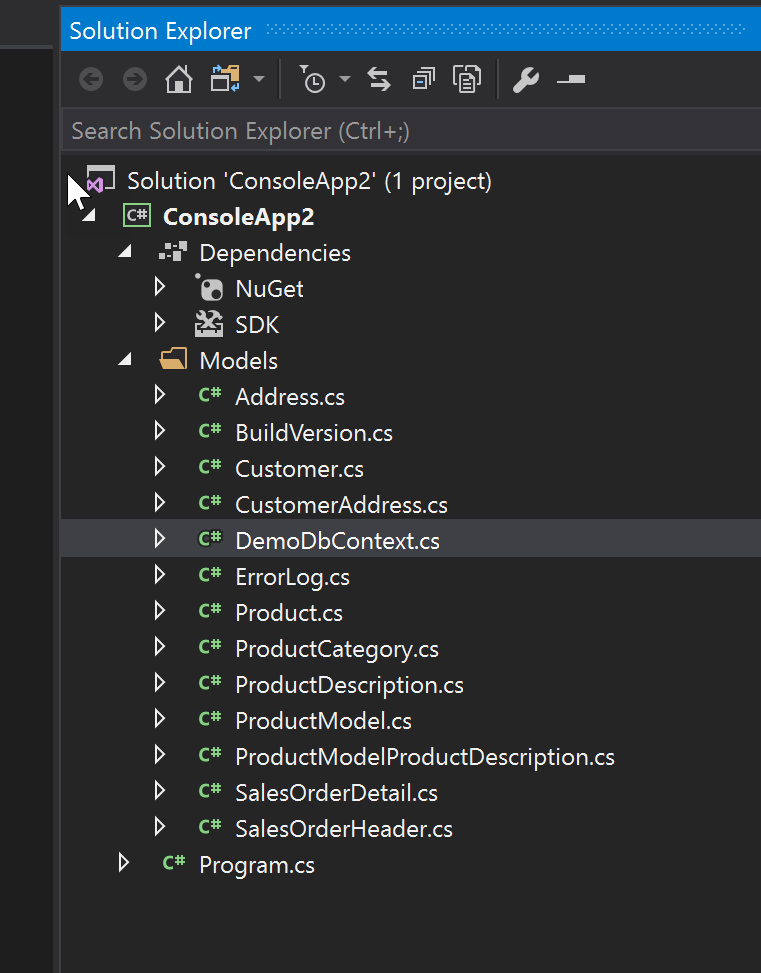Select Address.cs file
The width and height of the screenshot is (761, 973).
point(290,397)
